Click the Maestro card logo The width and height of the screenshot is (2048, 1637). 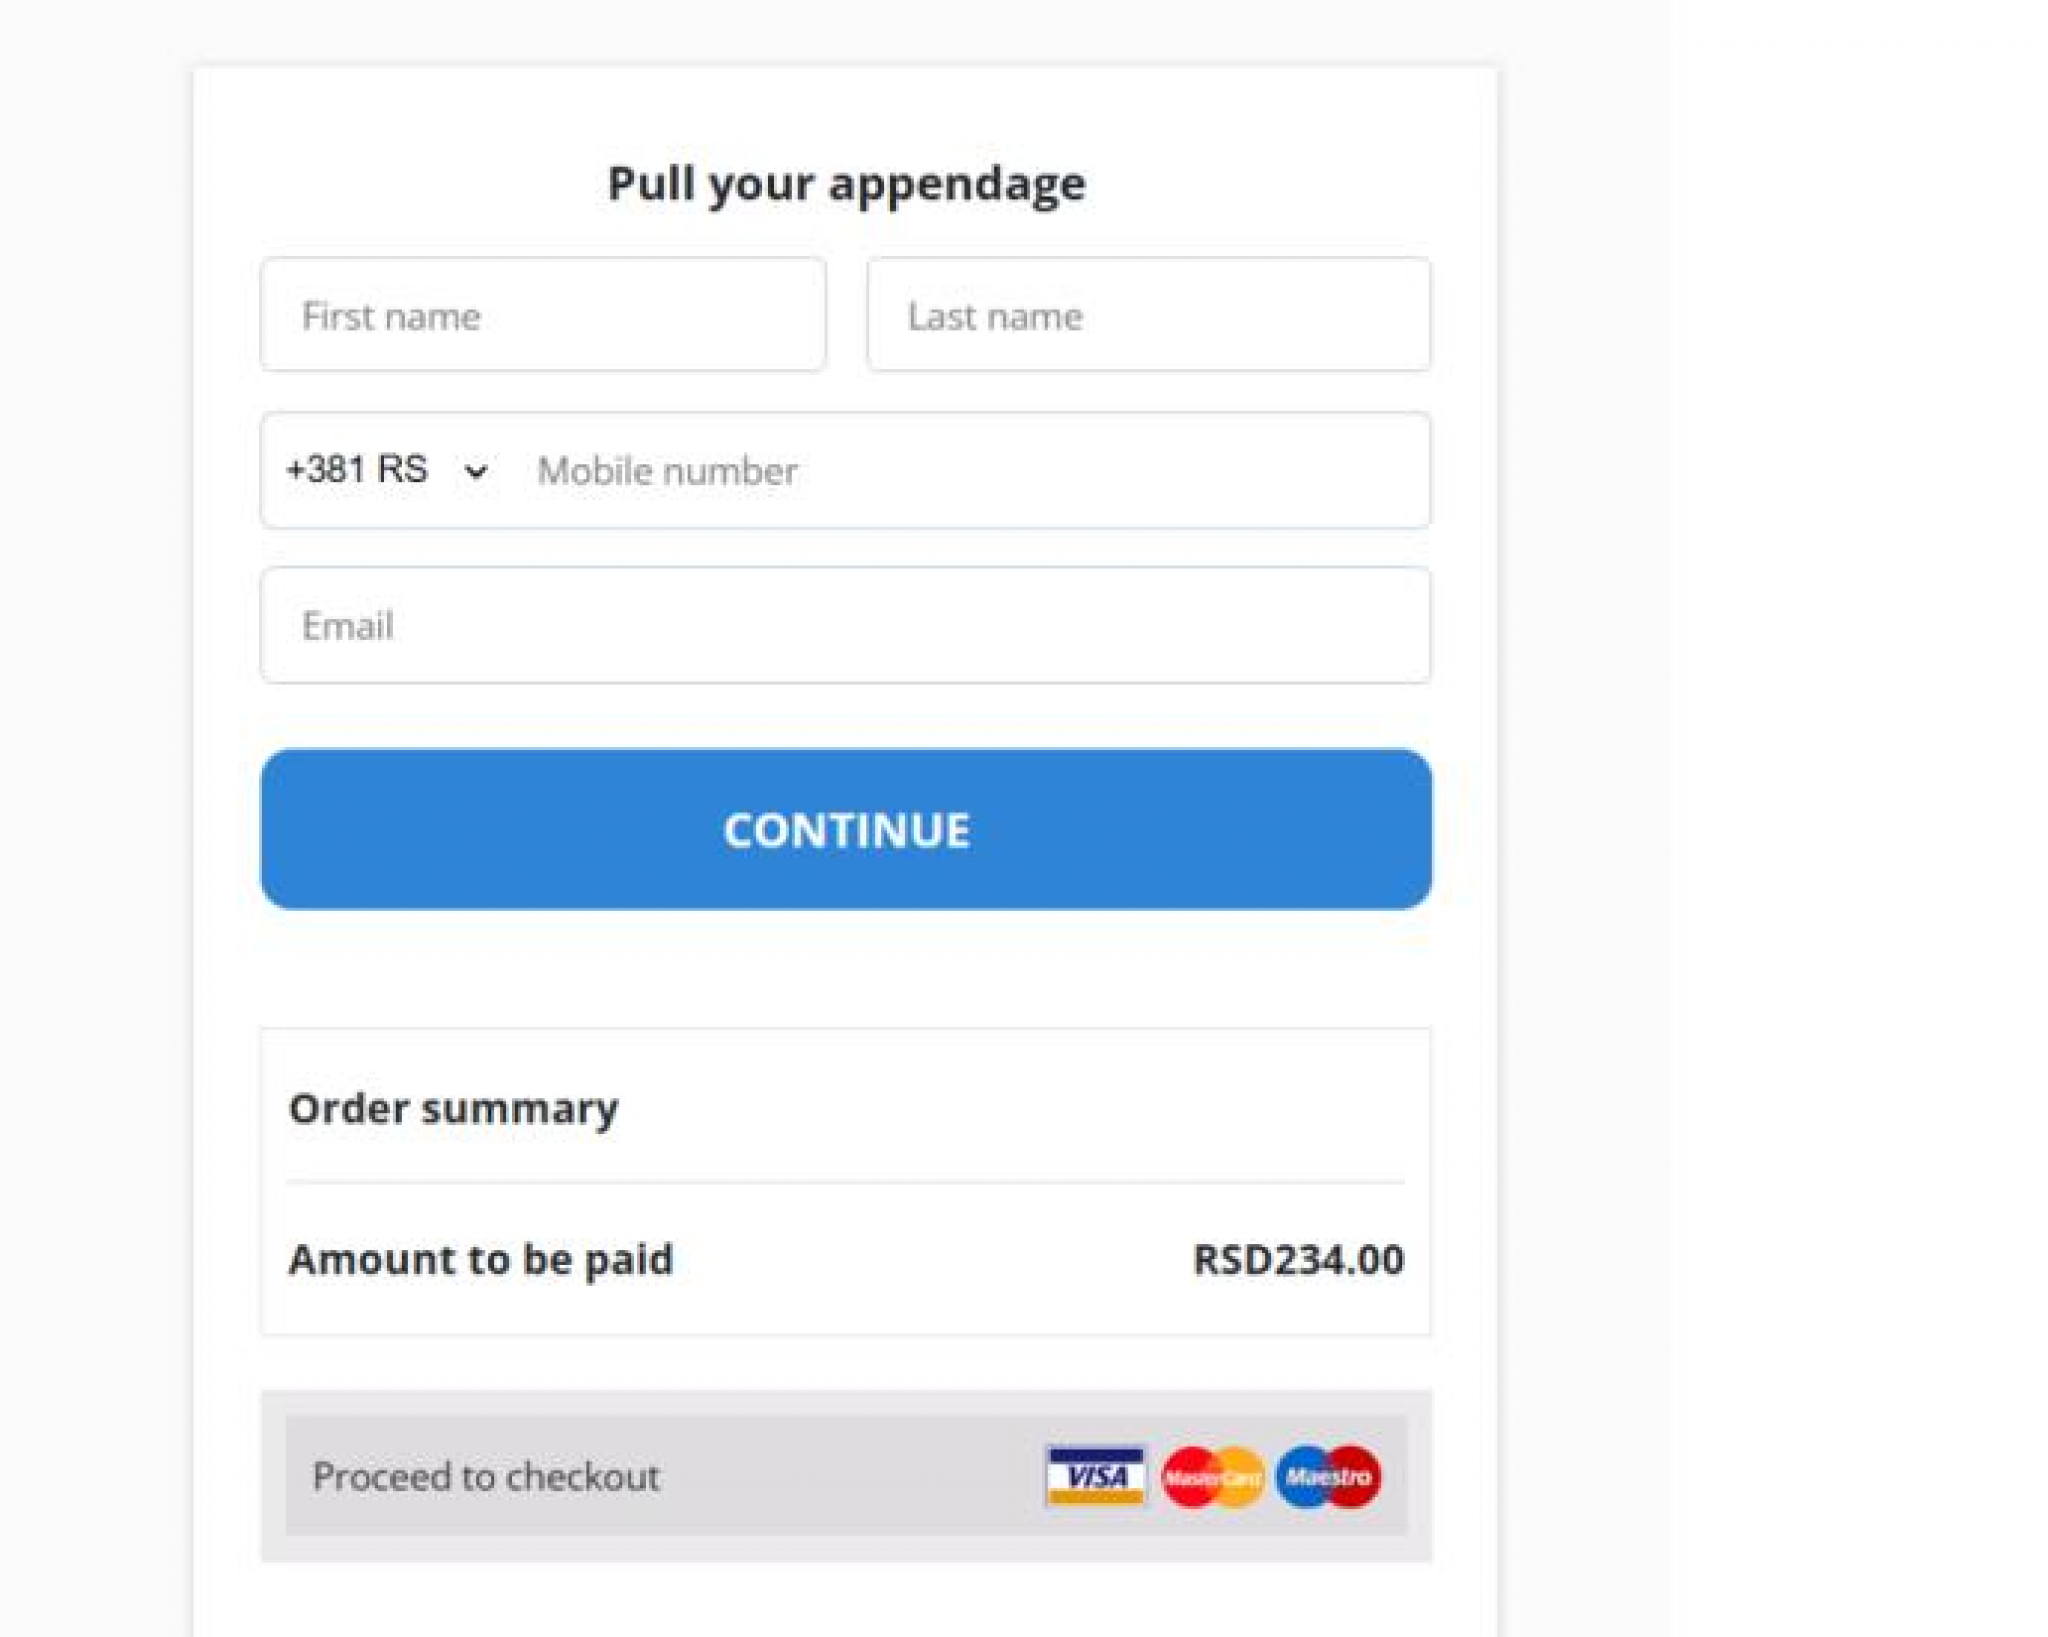point(1328,1476)
